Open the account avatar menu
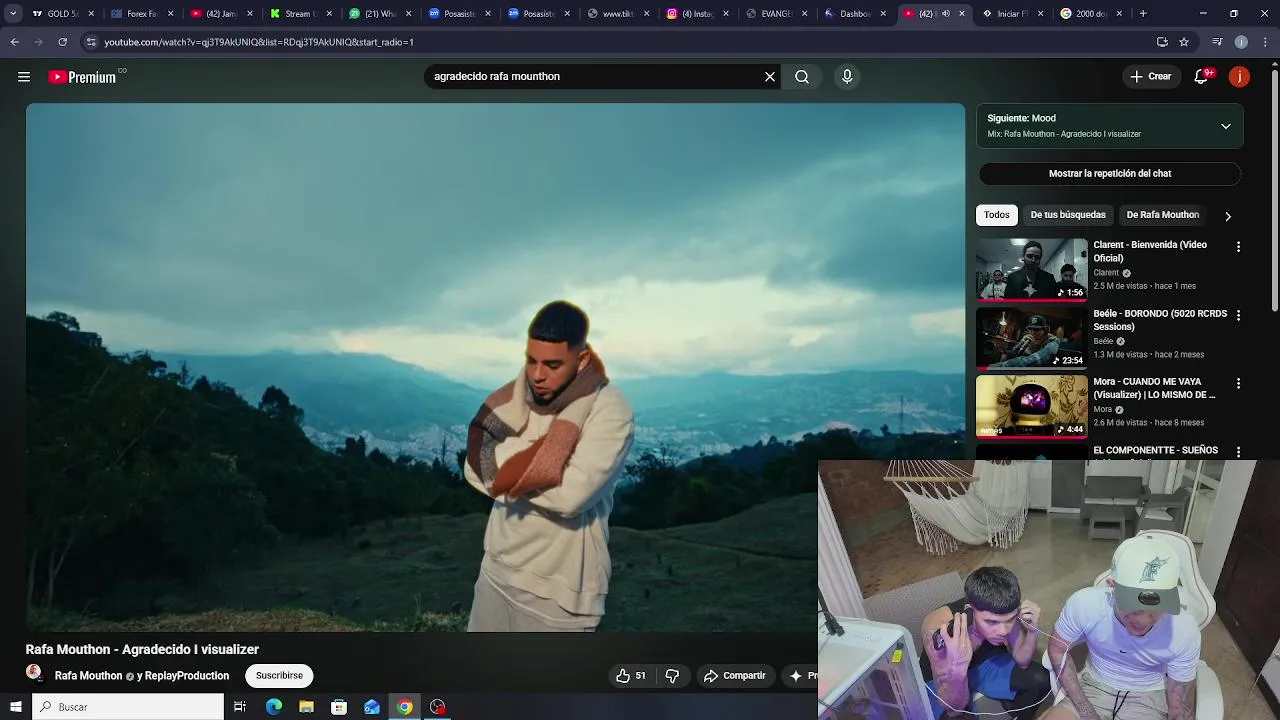The height and width of the screenshot is (720, 1280). tap(1239, 77)
